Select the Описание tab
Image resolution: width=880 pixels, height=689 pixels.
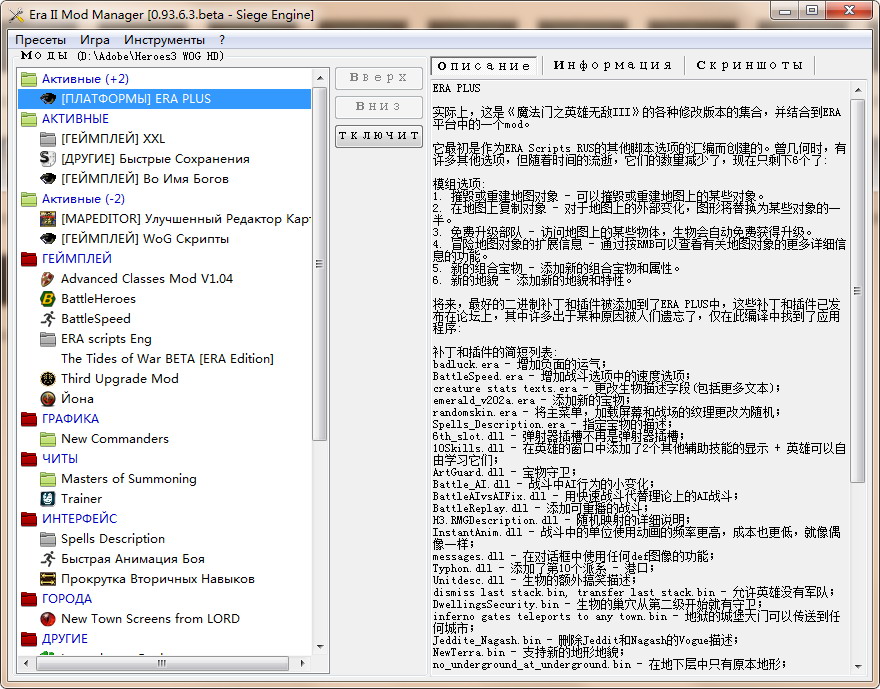click(484, 66)
